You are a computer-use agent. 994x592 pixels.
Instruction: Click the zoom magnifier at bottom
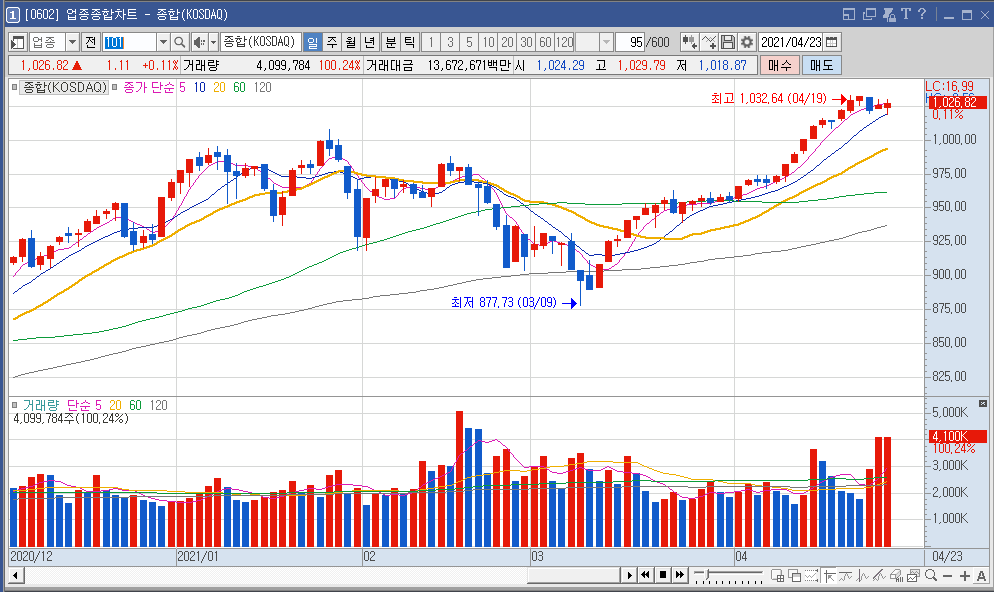931,576
